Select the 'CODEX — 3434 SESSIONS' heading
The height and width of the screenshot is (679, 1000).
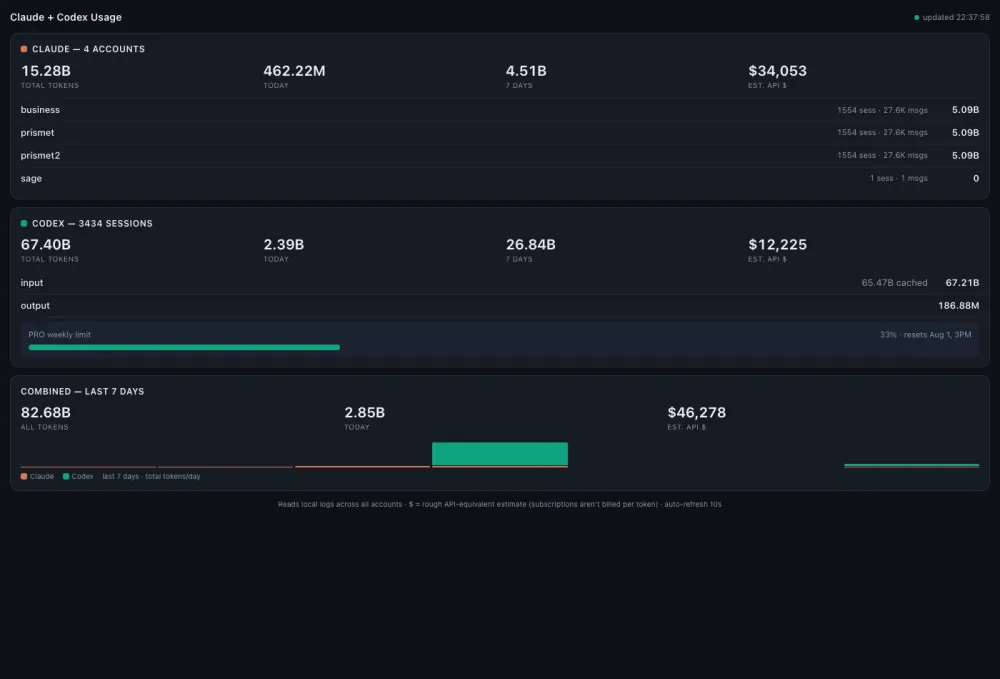click(x=92, y=224)
